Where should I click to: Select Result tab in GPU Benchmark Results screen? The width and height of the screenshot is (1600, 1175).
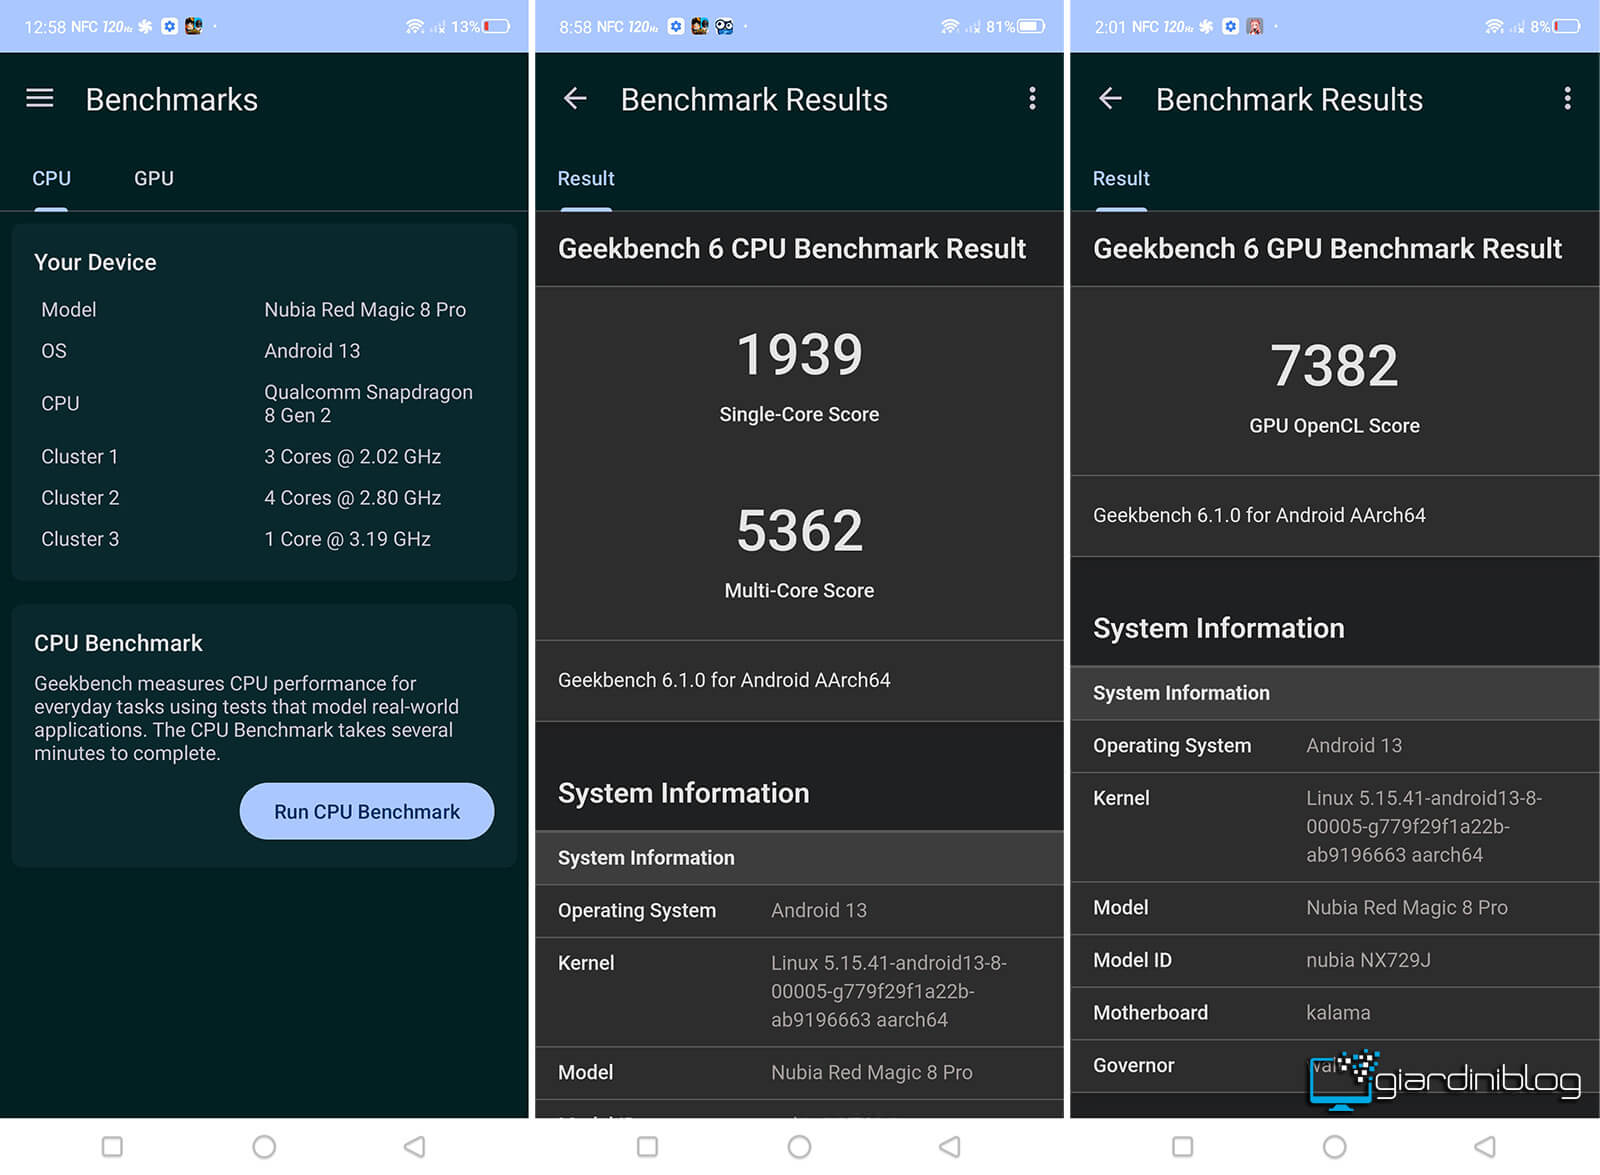click(1121, 178)
